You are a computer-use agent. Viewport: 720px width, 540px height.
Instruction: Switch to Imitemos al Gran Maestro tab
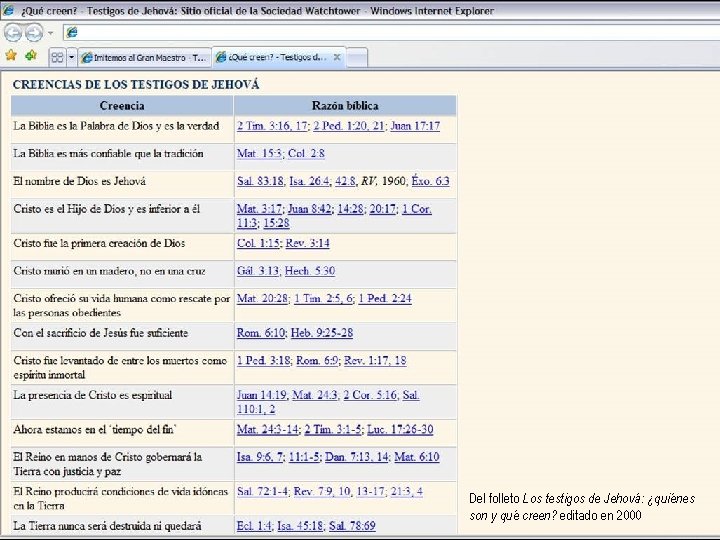pyautogui.click(x=144, y=58)
